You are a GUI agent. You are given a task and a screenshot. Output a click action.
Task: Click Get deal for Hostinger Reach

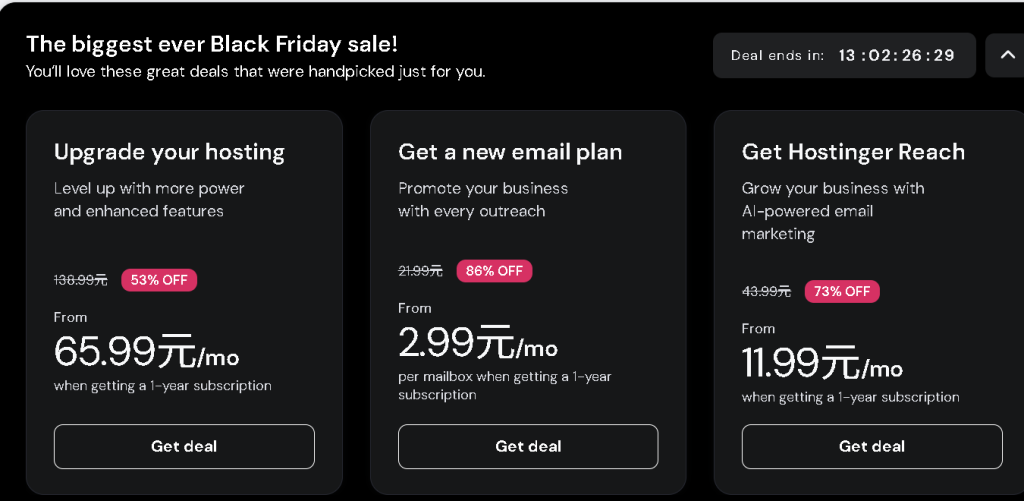click(872, 446)
